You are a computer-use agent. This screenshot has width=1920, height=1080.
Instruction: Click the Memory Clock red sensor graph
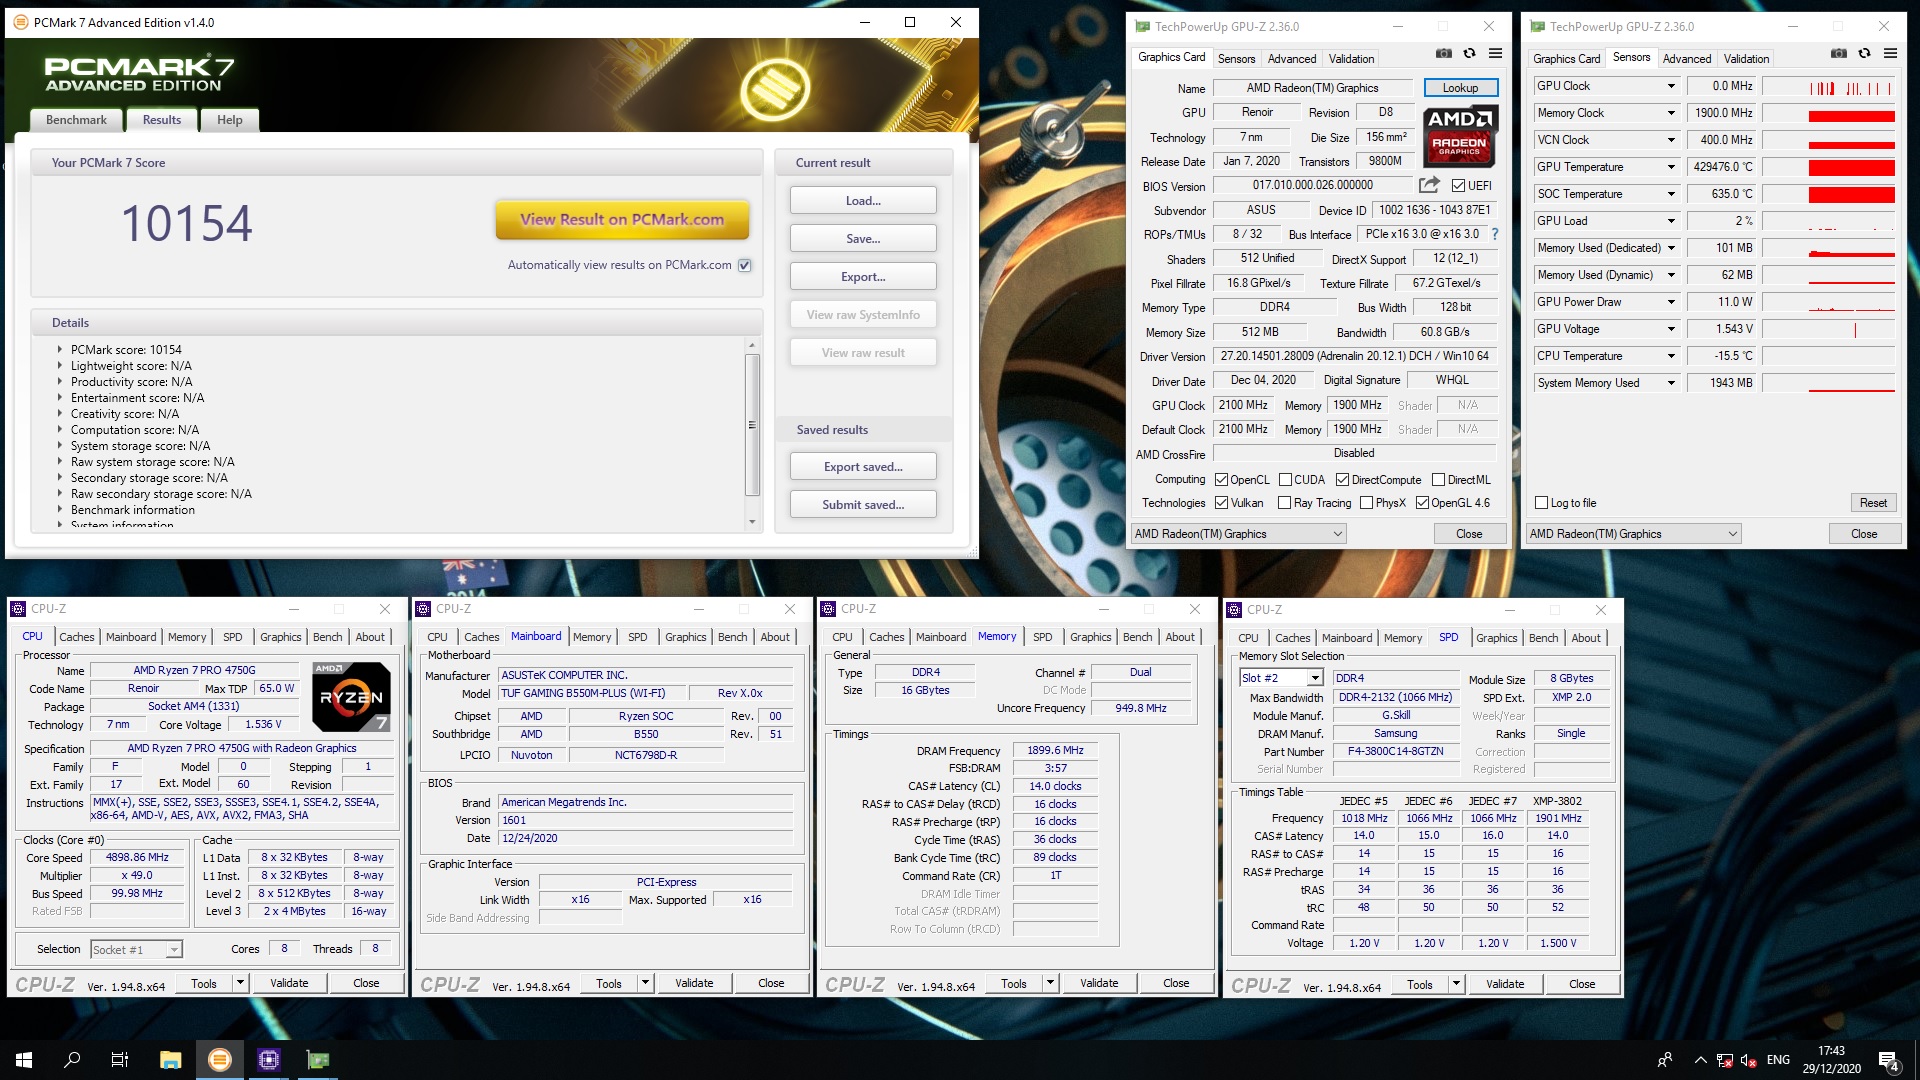click(x=1829, y=114)
